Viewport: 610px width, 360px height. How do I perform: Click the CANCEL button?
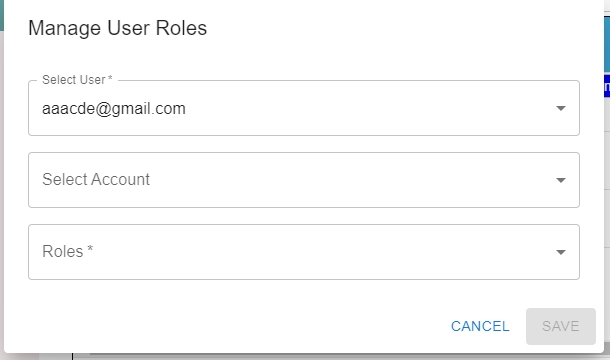pyautogui.click(x=480, y=326)
